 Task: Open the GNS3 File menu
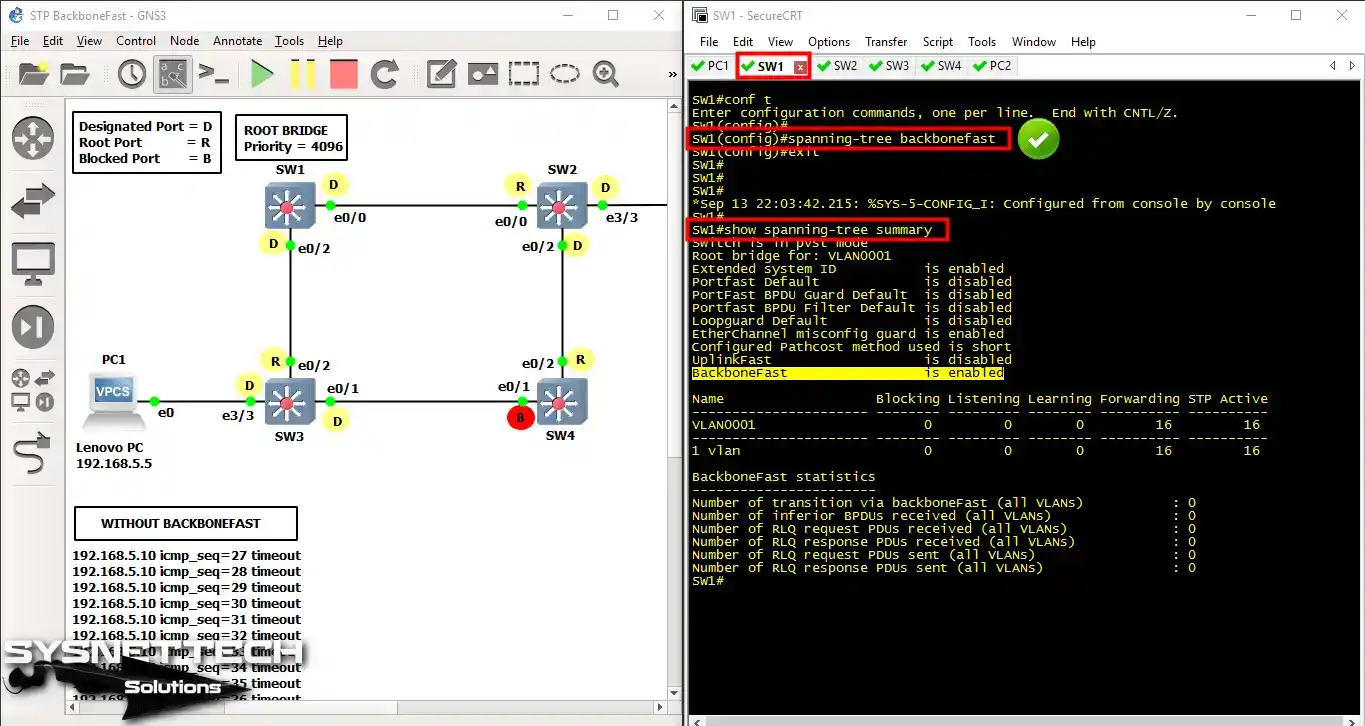pos(20,41)
